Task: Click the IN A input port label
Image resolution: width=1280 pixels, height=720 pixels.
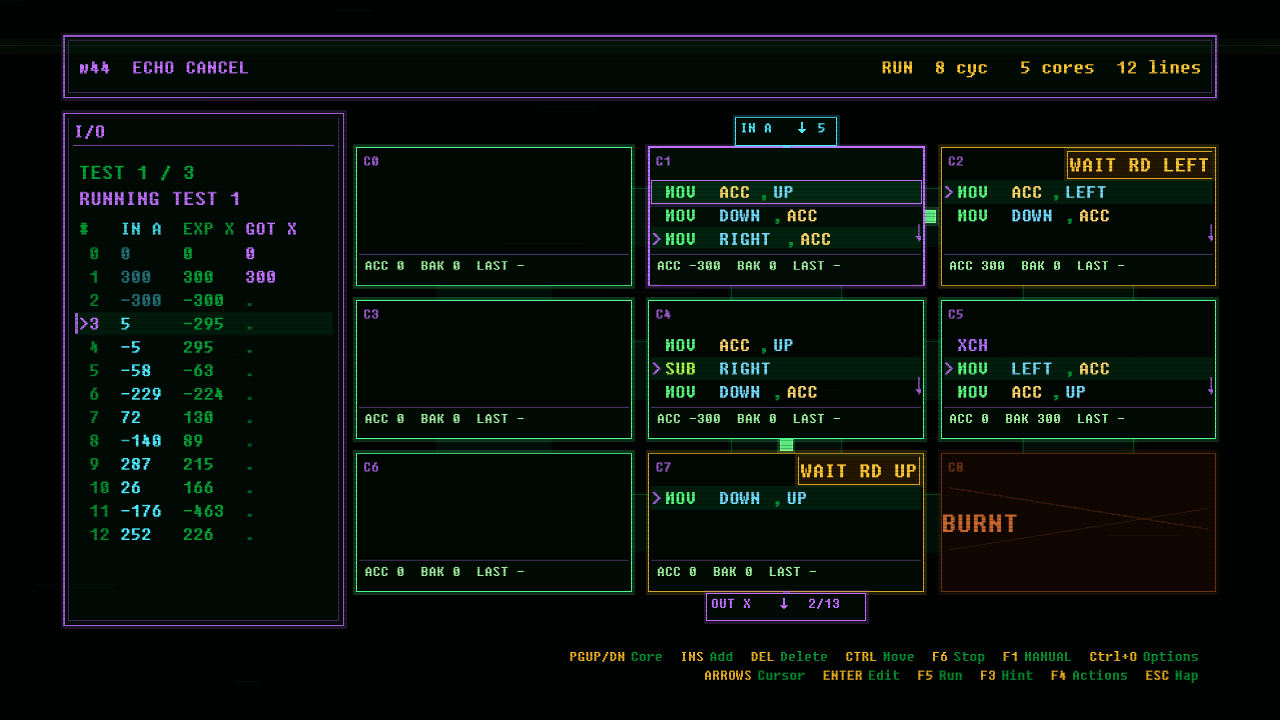Action: point(786,129)
